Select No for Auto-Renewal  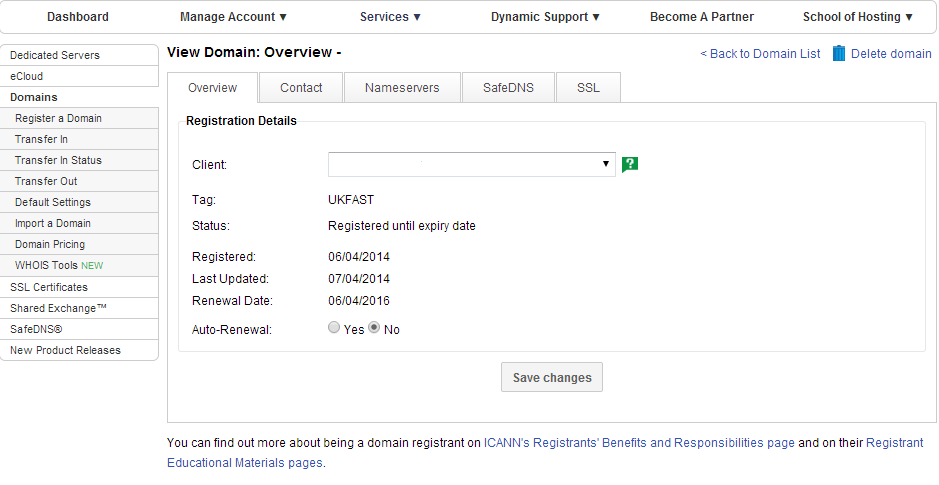click(374, 328)
